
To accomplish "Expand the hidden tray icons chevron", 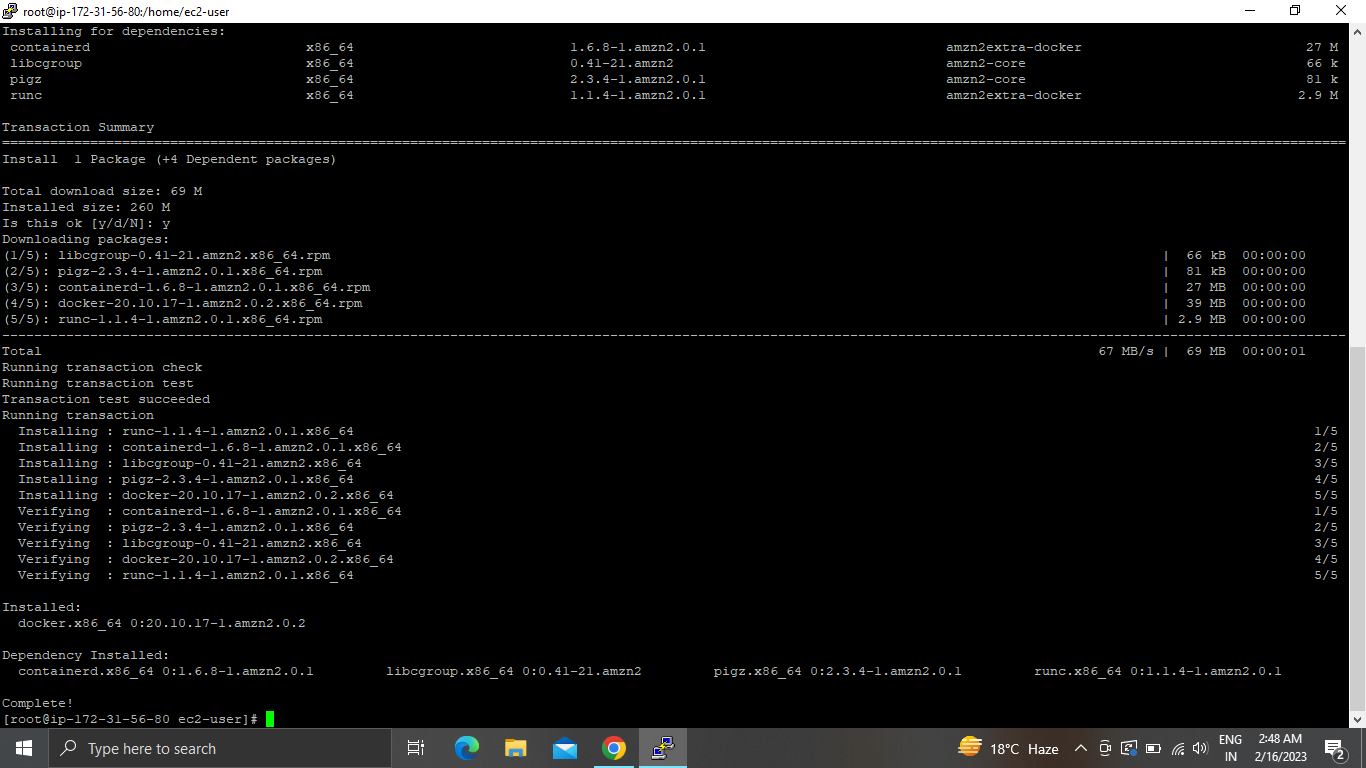I will pyautogui.click(x=1081, y=748).
